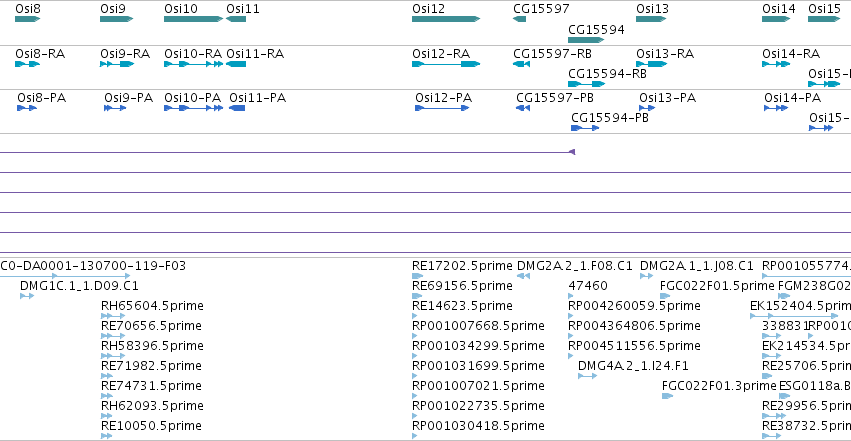Select the RP004260059.5prime EST

click(x=570, y=316)
